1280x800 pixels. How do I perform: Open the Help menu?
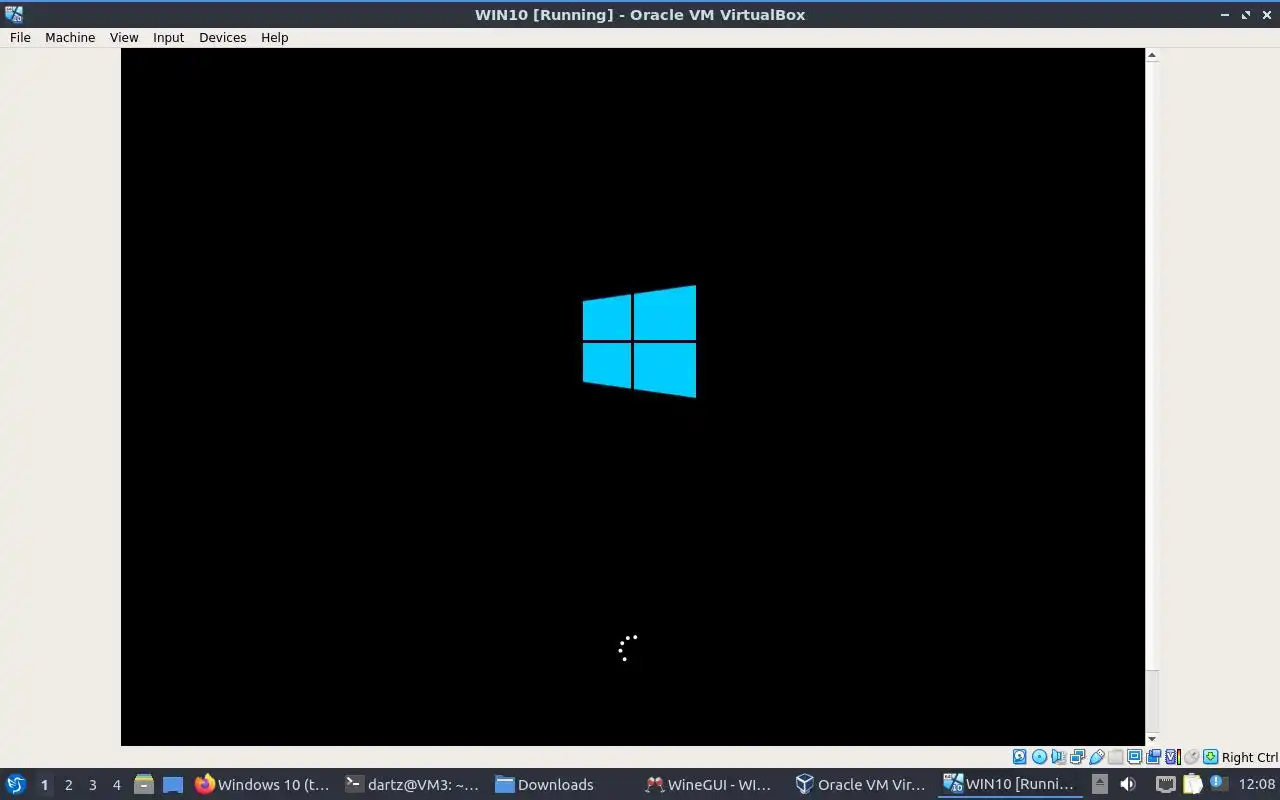(274, 37)
